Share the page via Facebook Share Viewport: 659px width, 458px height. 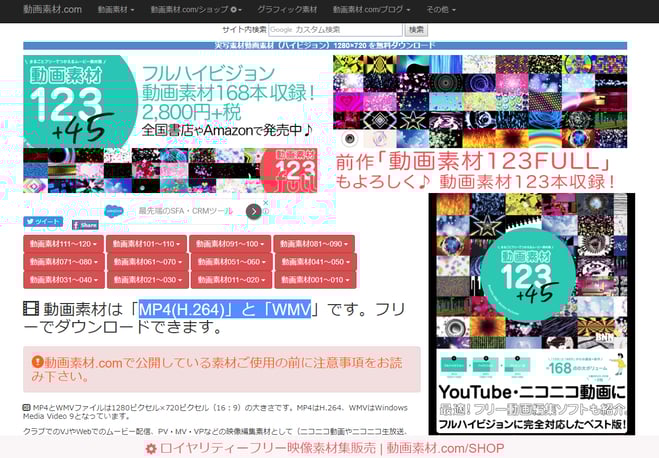pos(85,225)
